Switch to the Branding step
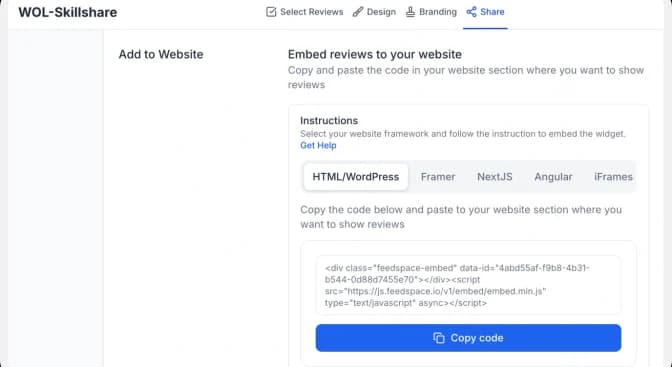The image size is (672, 367). point(438,12)
